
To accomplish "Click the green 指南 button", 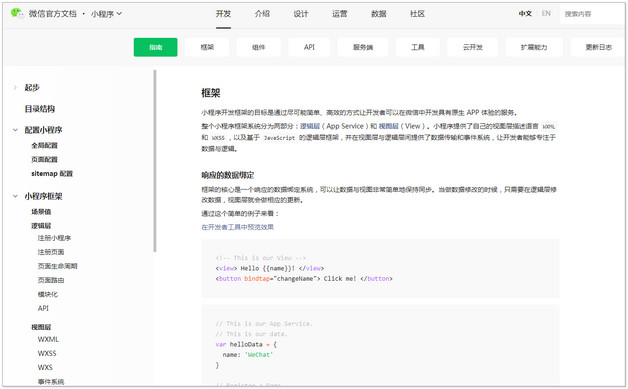I will pyautogui.click(x=155, y=47).
